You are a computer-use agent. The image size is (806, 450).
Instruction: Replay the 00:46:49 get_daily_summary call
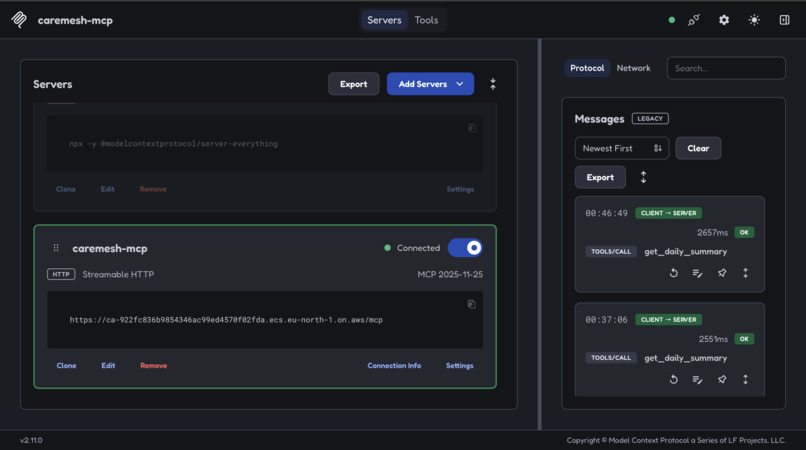click(x=673, y=273)
